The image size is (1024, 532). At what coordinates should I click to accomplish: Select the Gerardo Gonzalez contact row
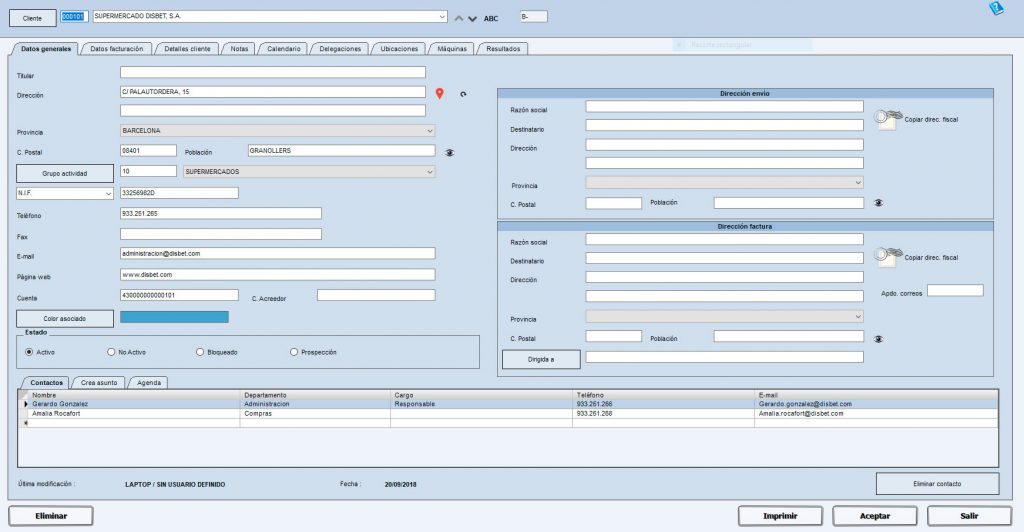[508, 404]
